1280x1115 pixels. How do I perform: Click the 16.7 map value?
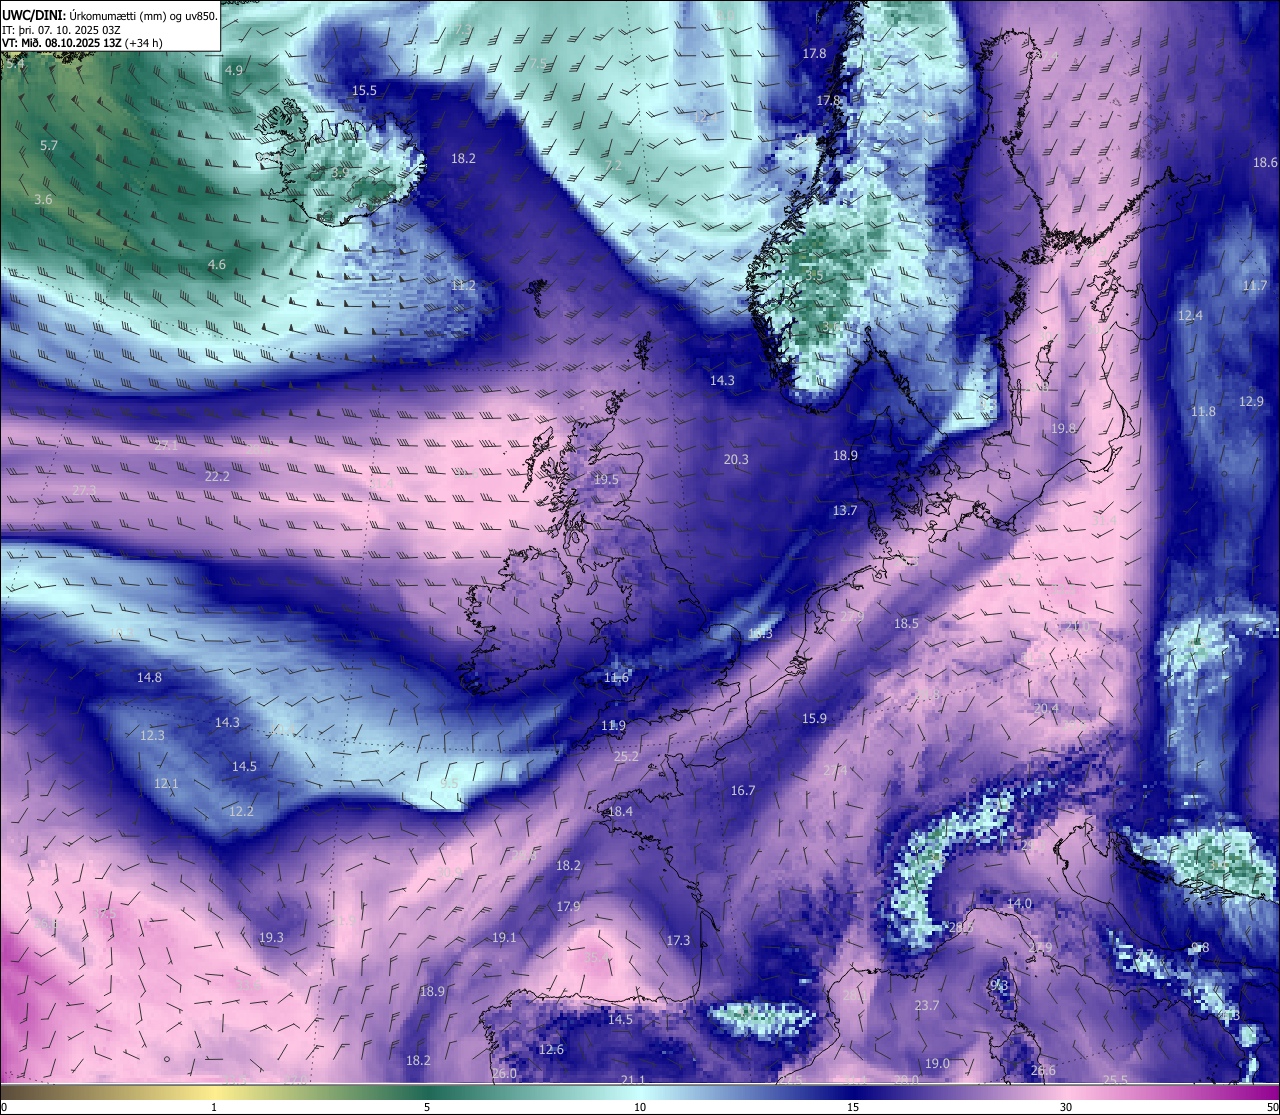coord(742,790)
